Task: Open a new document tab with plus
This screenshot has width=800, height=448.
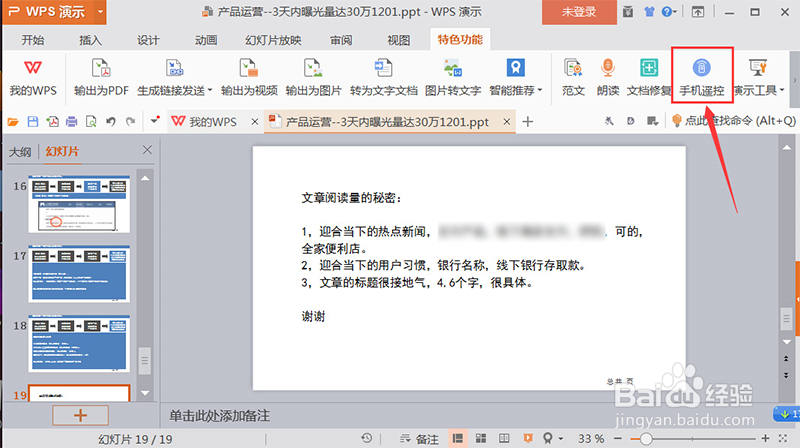Action: [528, 121]
